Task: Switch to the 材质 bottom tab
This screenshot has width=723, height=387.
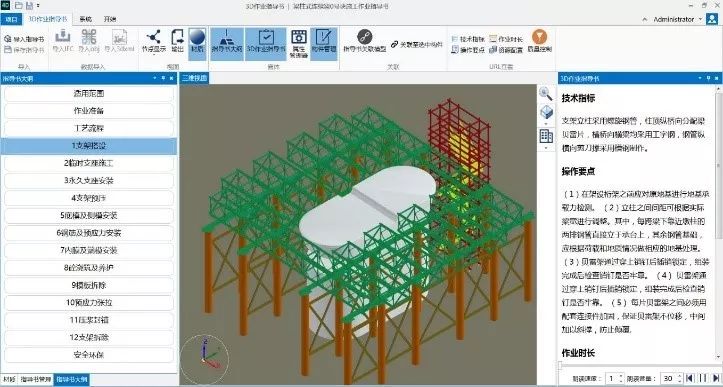Action: (x=9, y=380)
